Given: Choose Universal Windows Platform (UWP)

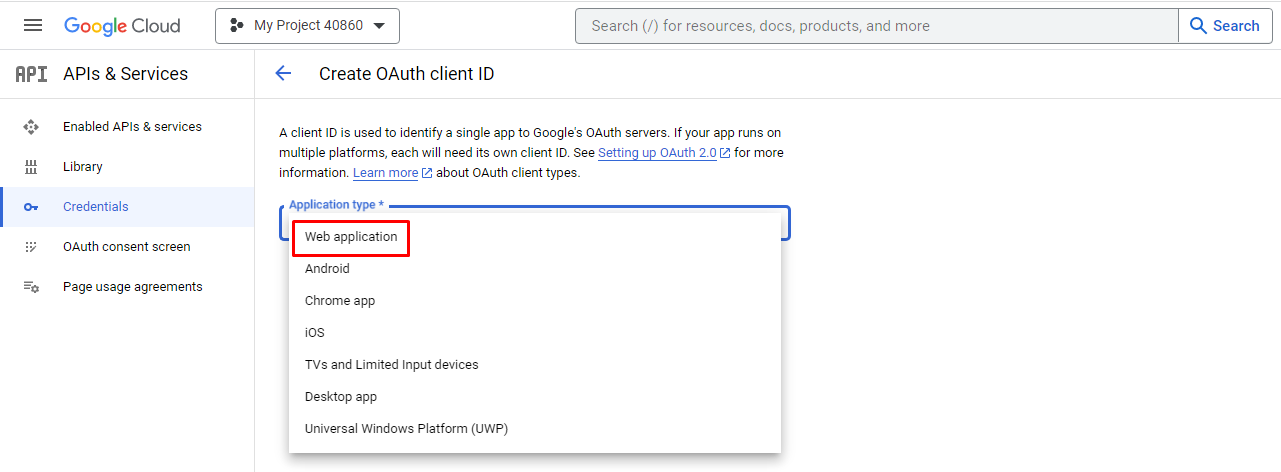Looking at the screenshot, I should (535, 429).
